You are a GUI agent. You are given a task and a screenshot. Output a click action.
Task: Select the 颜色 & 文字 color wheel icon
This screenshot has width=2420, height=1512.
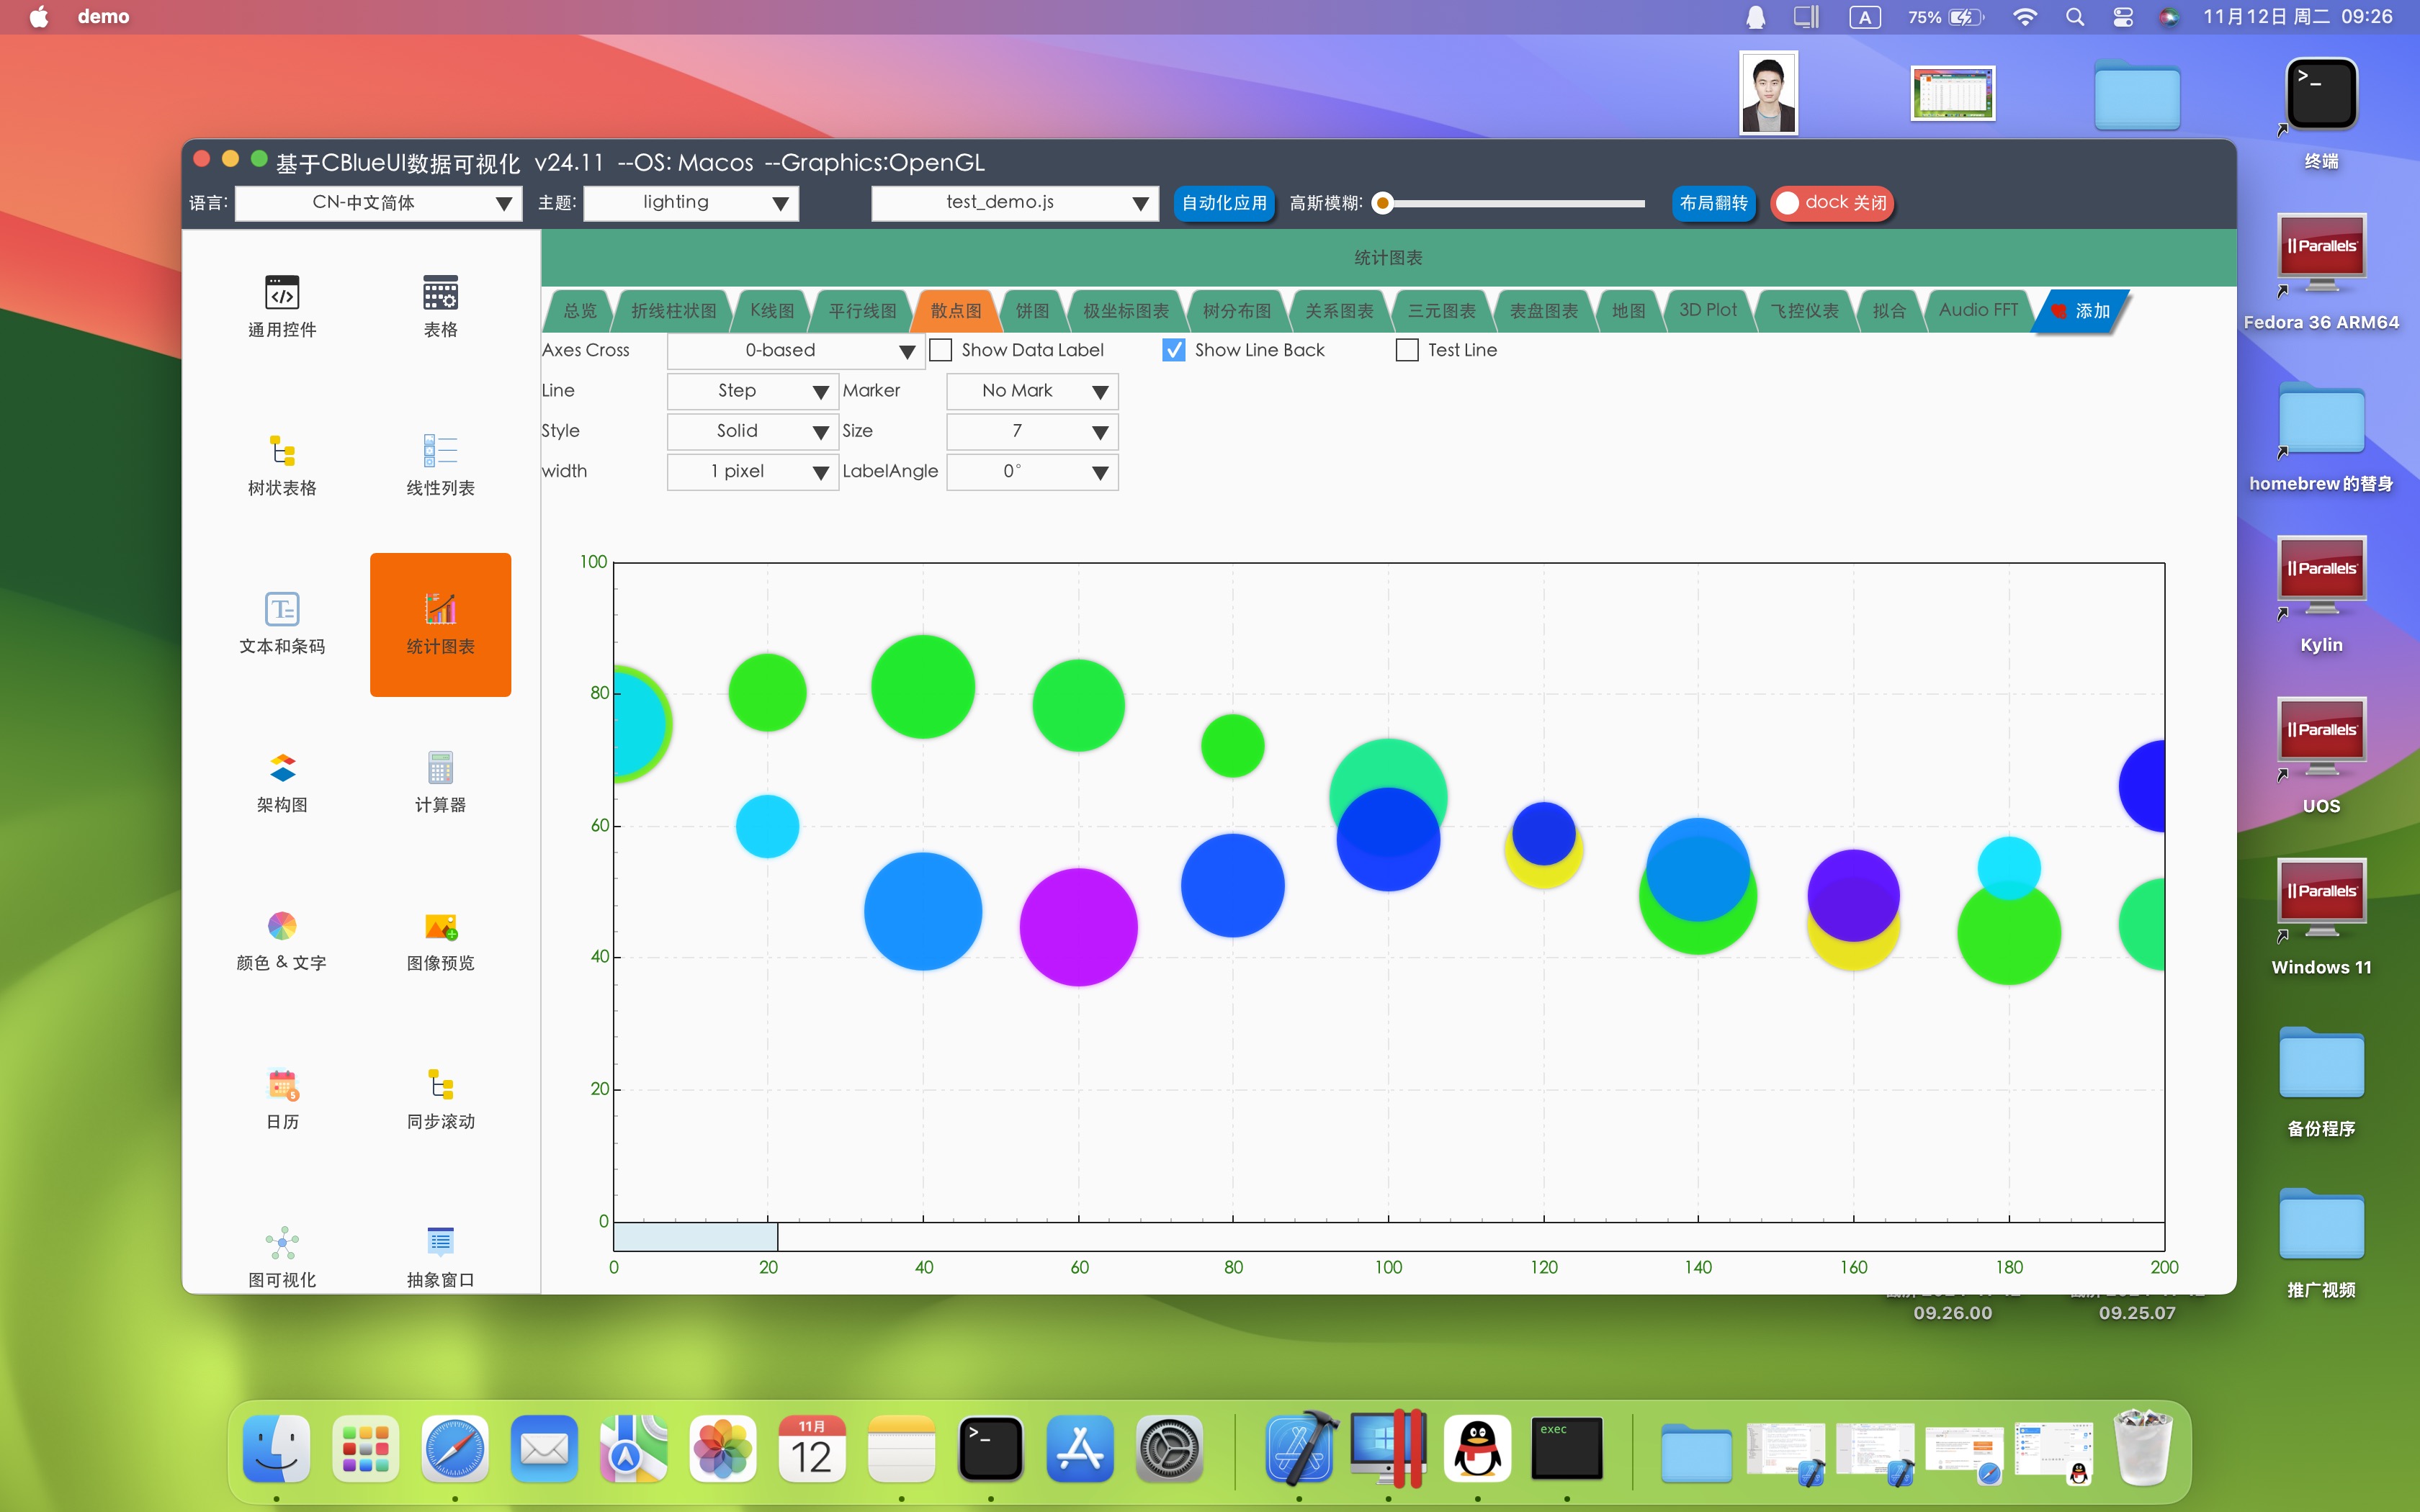click(x=282, y=927)
